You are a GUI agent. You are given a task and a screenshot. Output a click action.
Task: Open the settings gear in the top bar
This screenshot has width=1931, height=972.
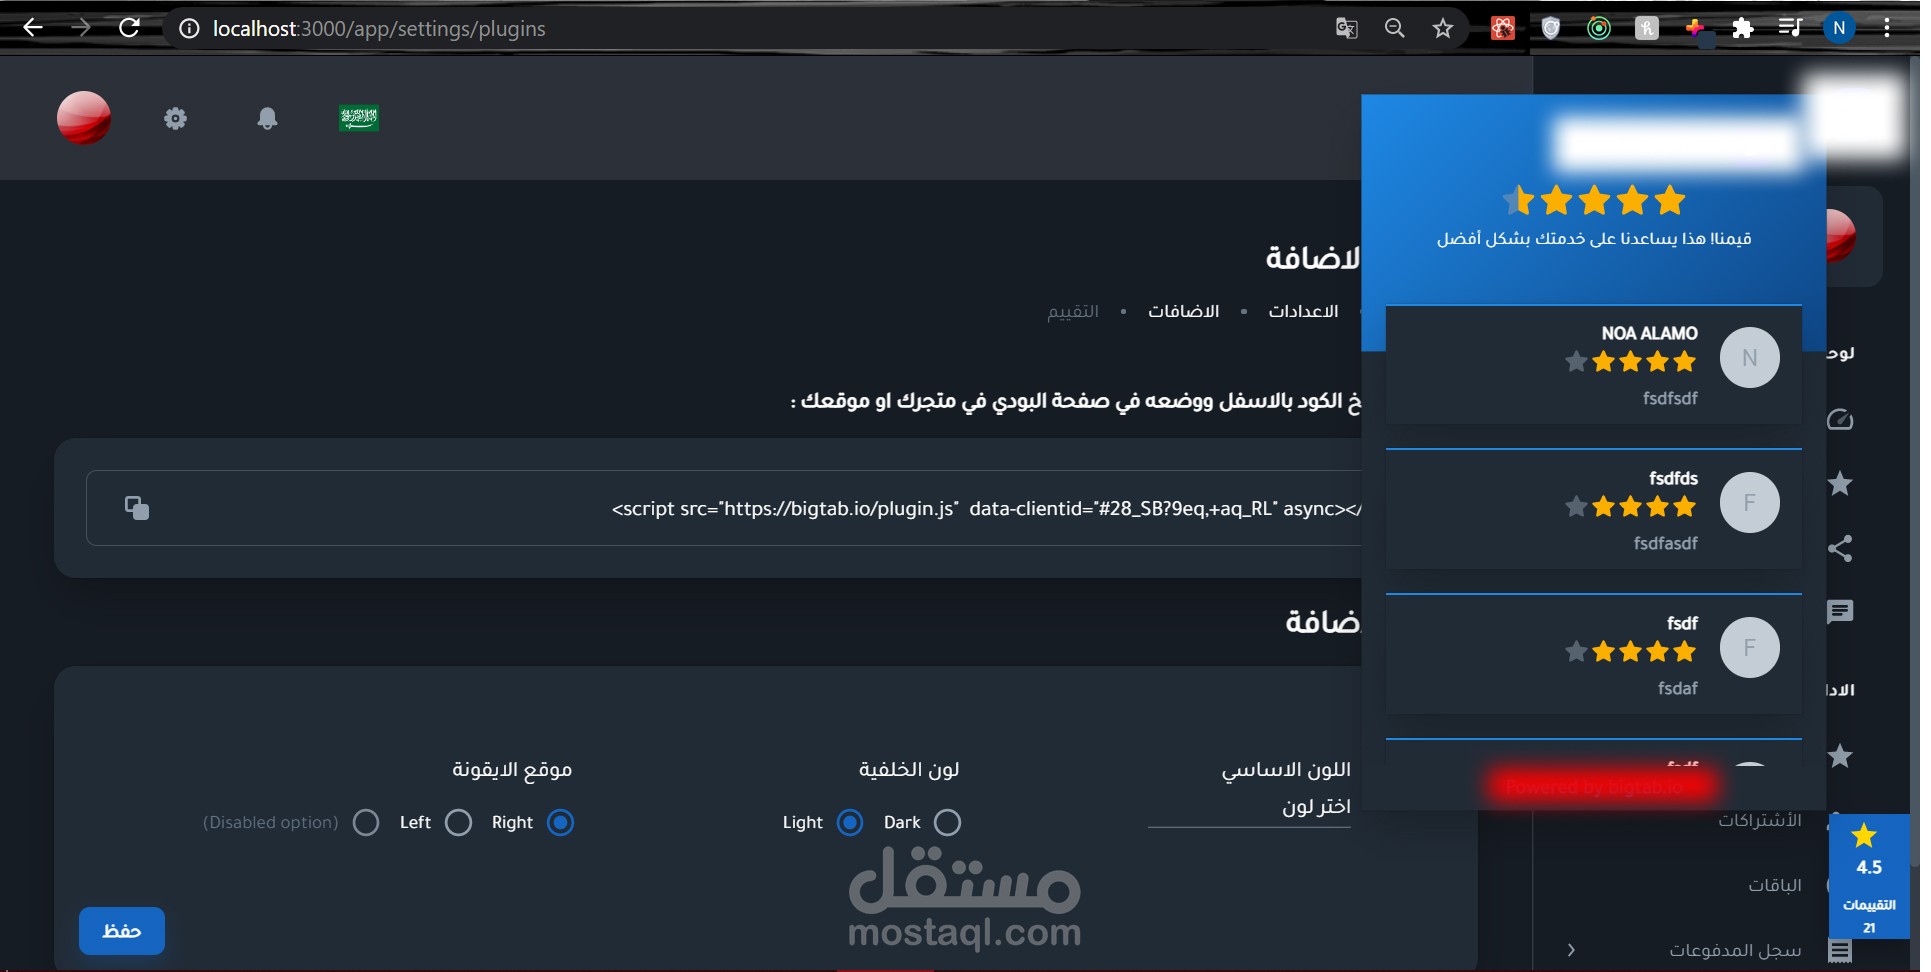coord(176,118)
